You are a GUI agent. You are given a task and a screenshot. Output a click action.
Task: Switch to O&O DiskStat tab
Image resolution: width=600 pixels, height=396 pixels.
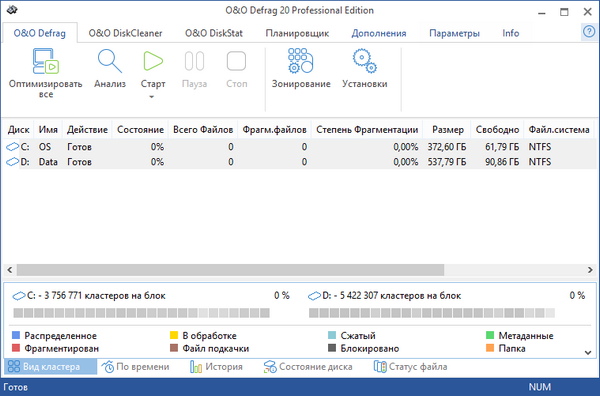pyautogui.click(x=214, y=33)
